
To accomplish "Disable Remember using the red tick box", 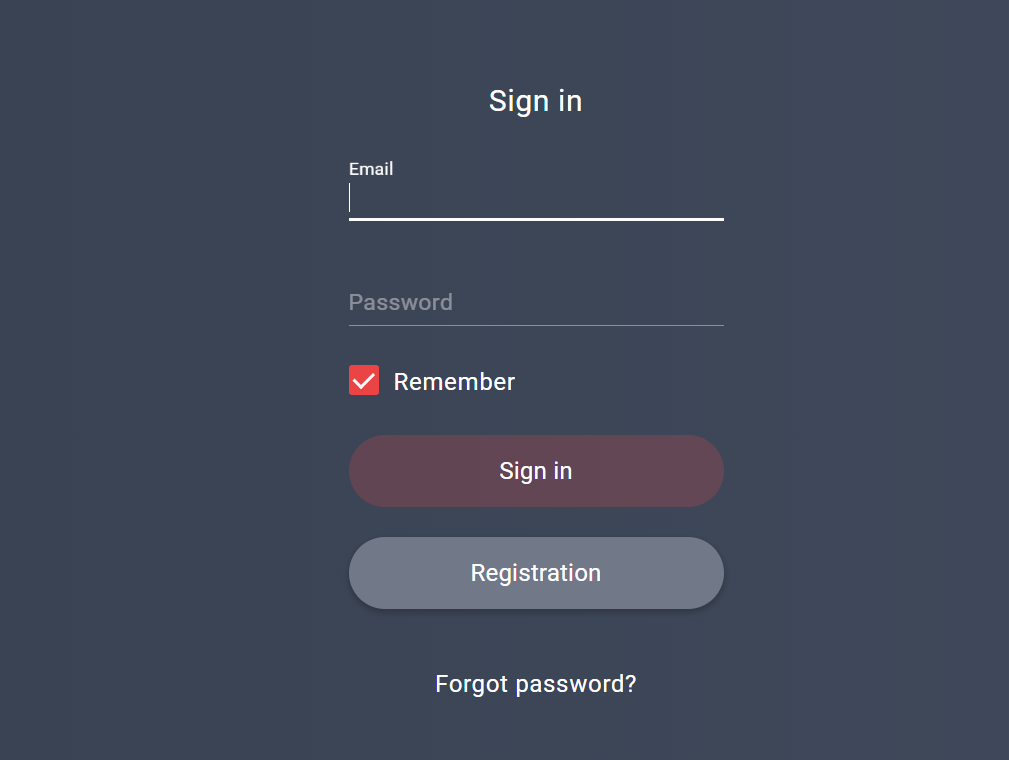I will click(x=364, y=381).
